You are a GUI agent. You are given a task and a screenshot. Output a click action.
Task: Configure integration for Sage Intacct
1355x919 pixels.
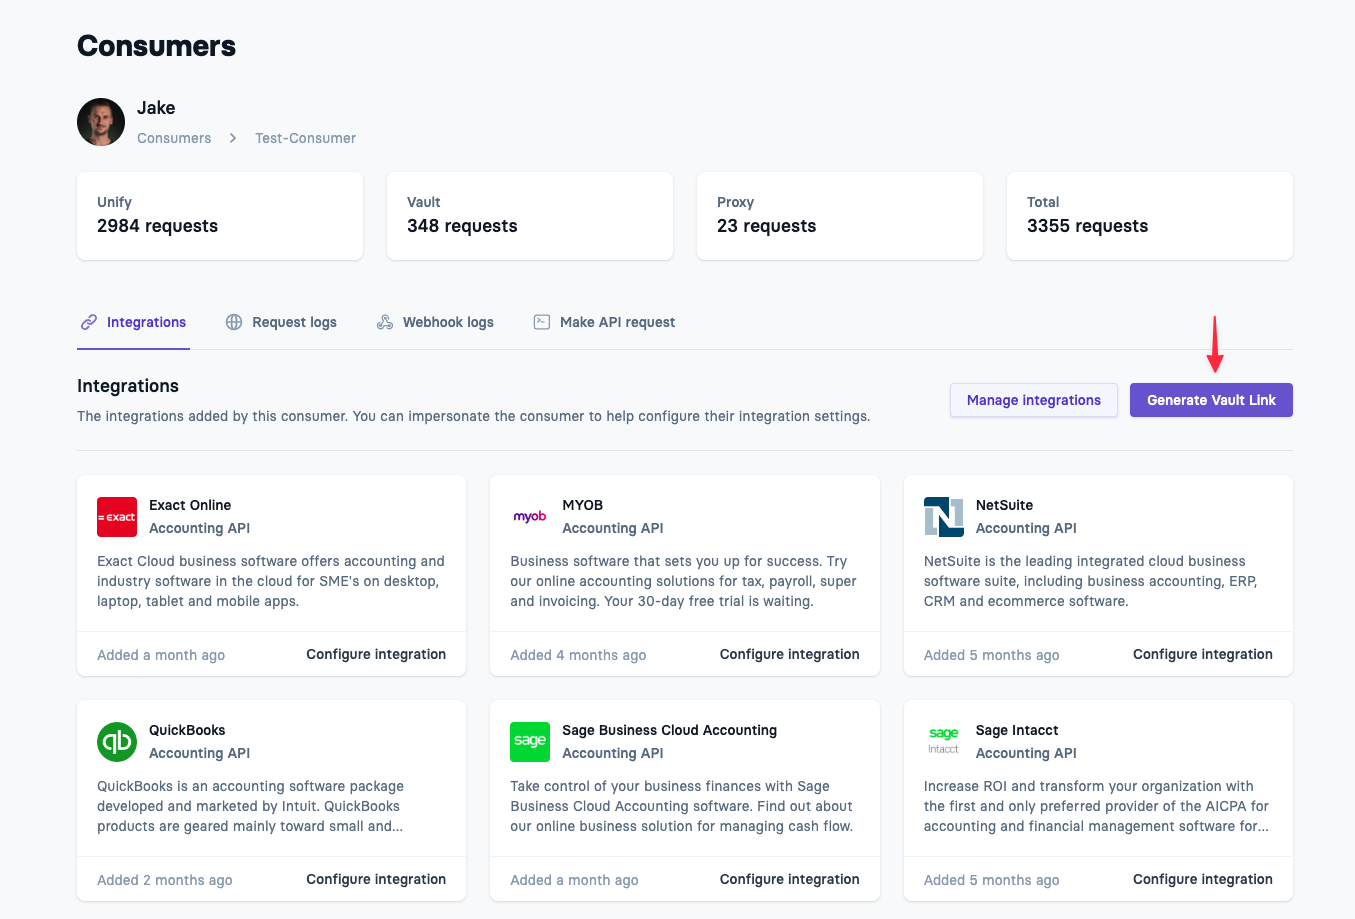tap(1202, 879)
